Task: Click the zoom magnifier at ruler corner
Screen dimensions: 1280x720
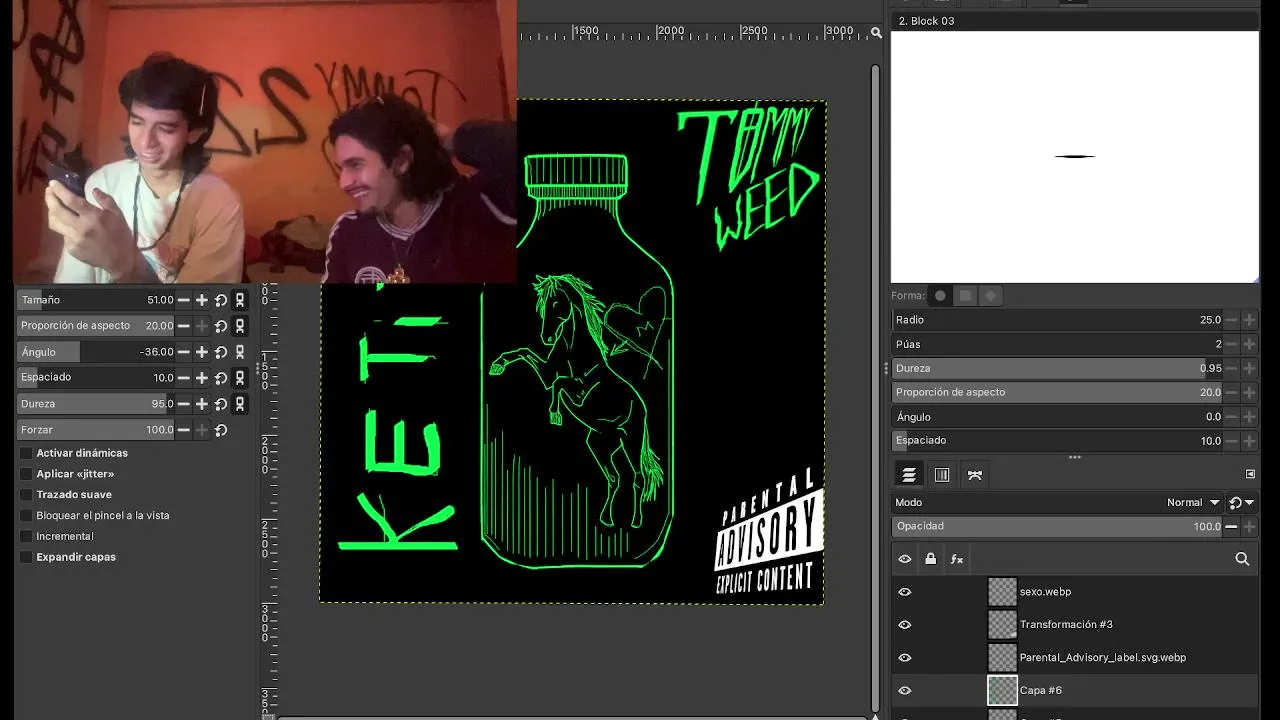Action: pos(876,33)
